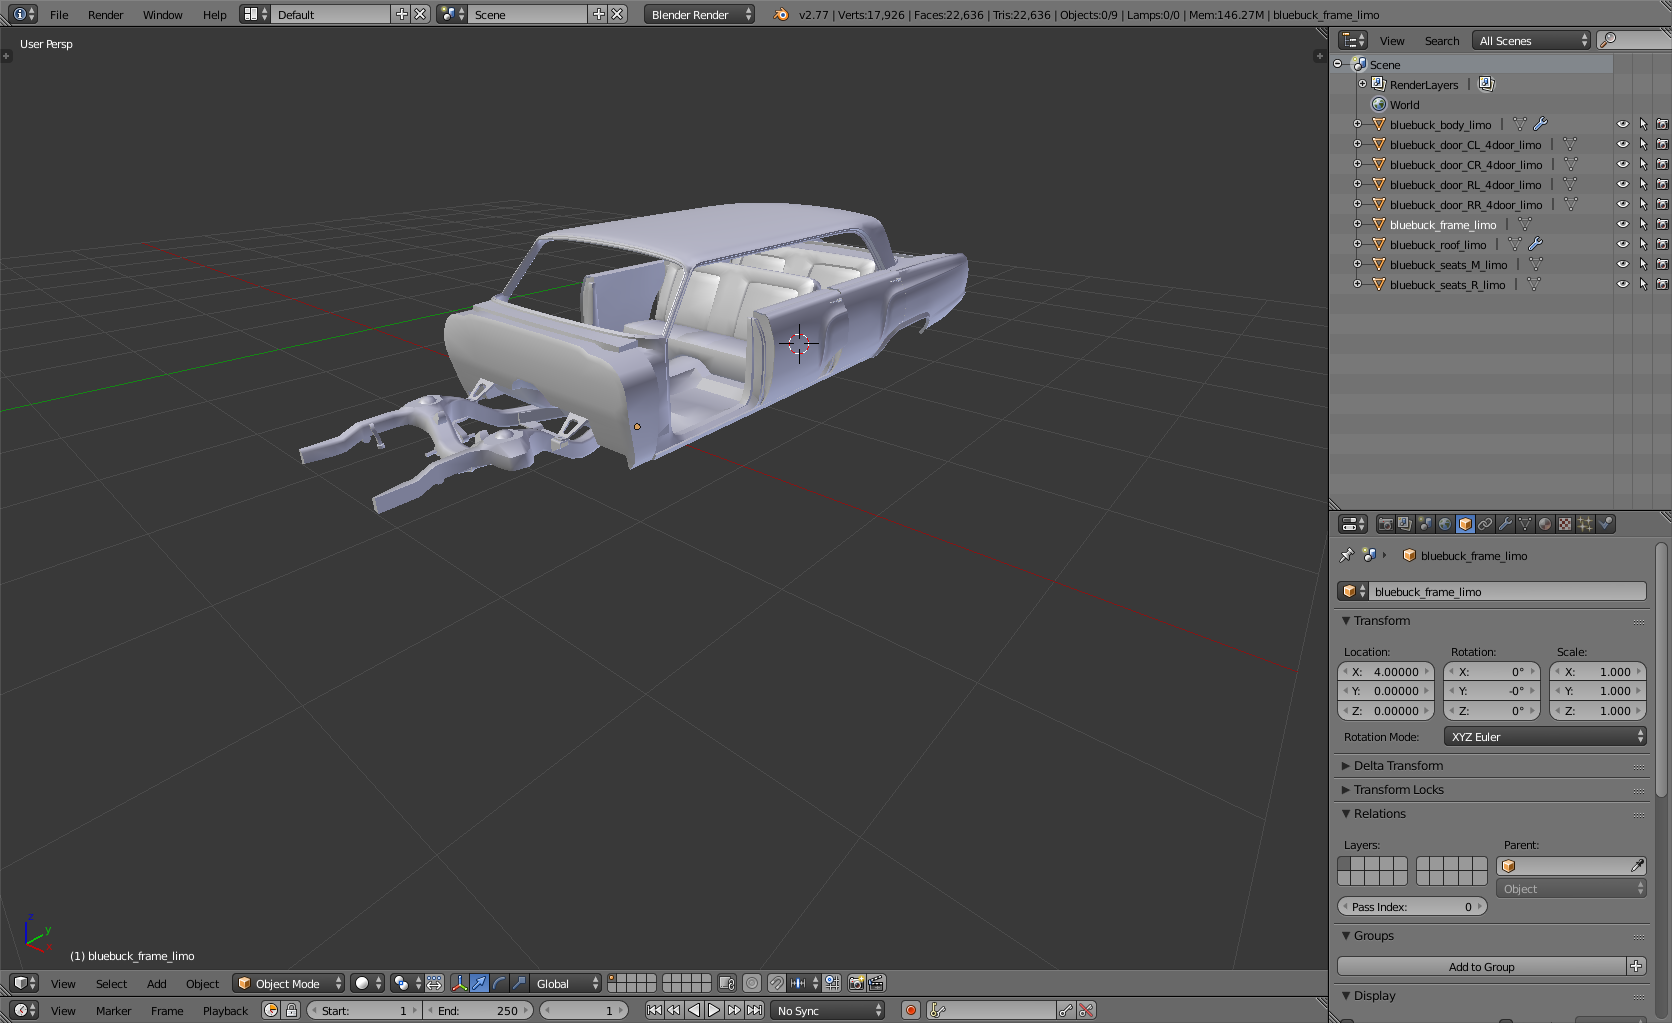Expand the Delta Transform panel

(x=1398, y=766)
